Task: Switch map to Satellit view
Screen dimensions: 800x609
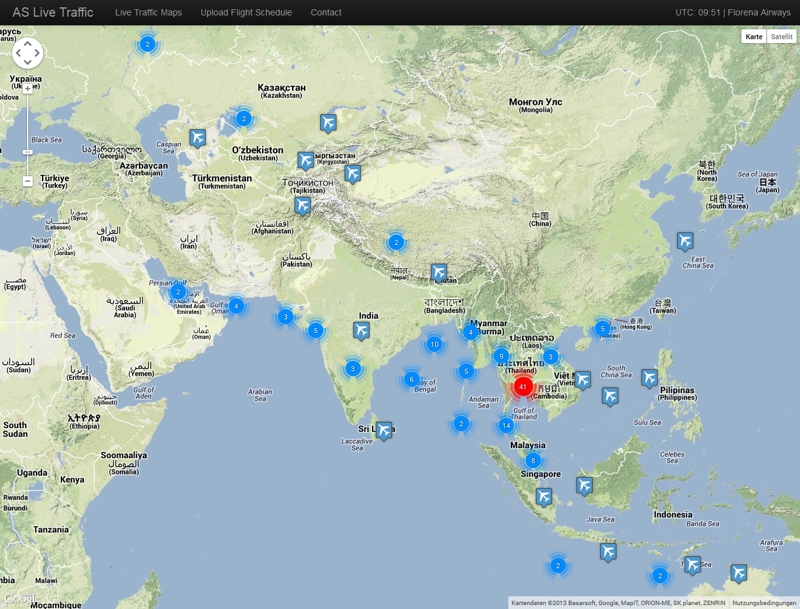Action: click(x=781, y=36)
